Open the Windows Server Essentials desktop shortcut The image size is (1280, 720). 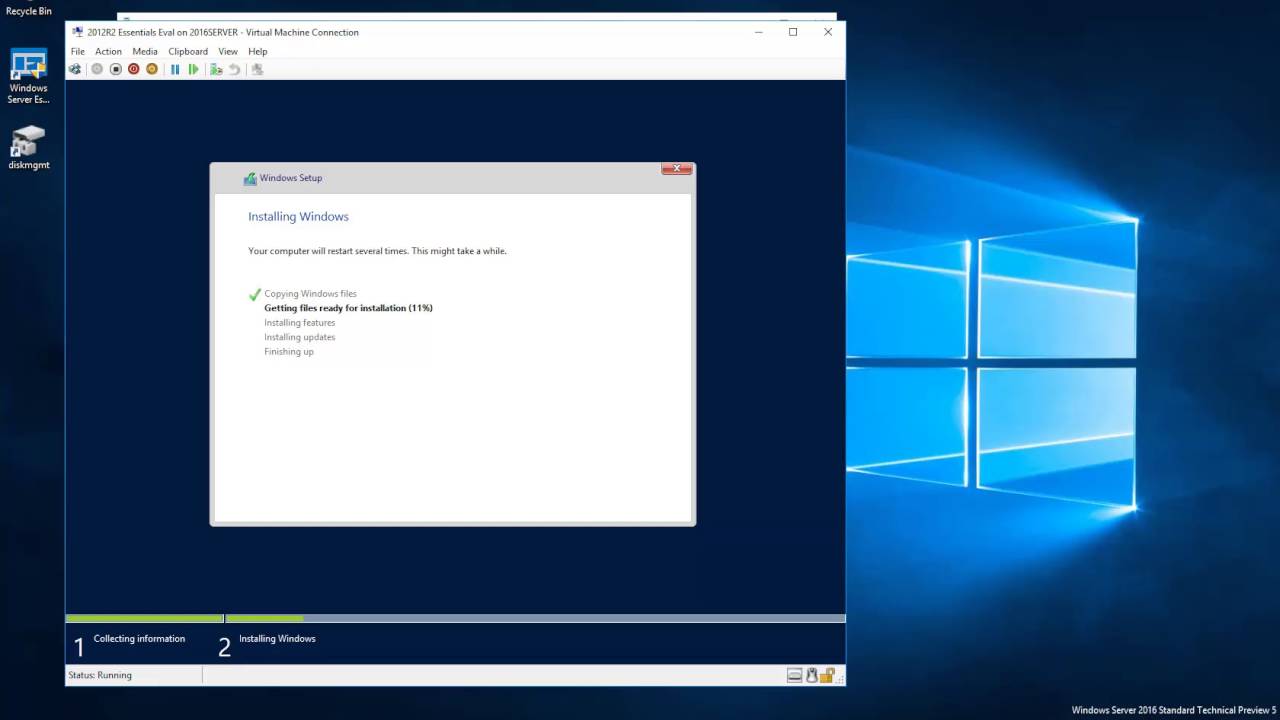coord(29,76)
